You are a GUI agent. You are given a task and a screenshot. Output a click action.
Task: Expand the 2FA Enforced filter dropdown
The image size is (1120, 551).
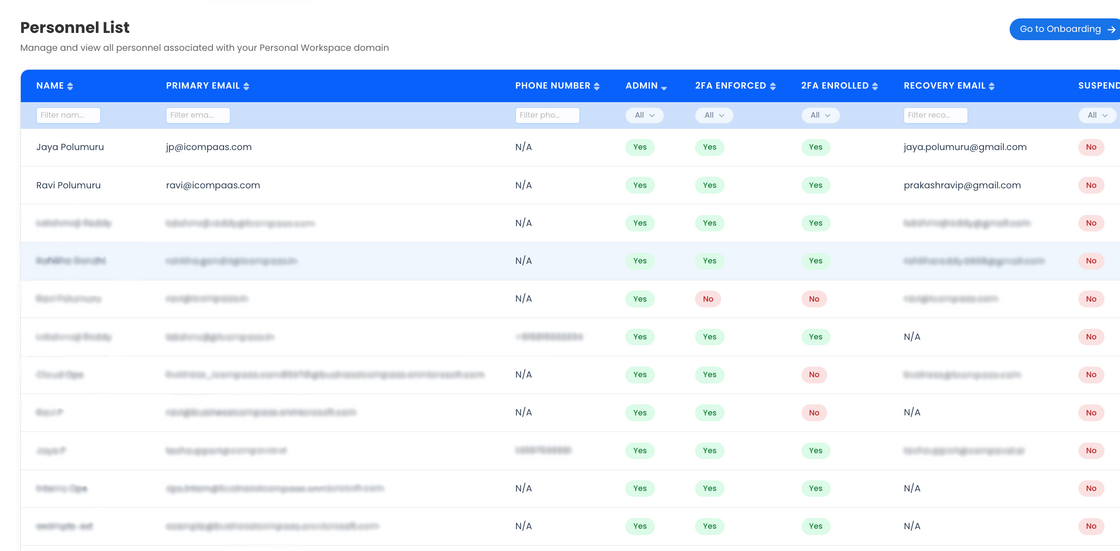coord(714,116)
